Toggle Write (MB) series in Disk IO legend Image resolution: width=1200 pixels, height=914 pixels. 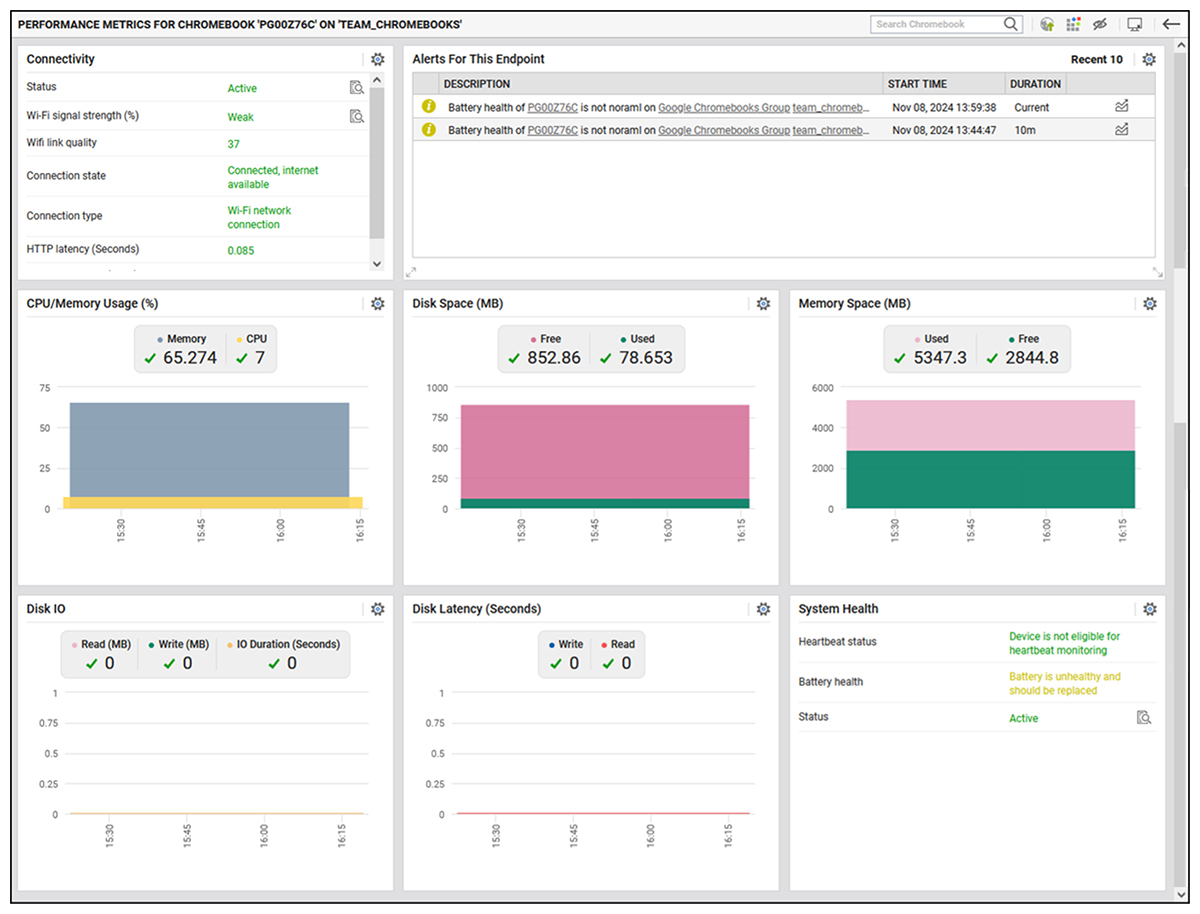179,644
